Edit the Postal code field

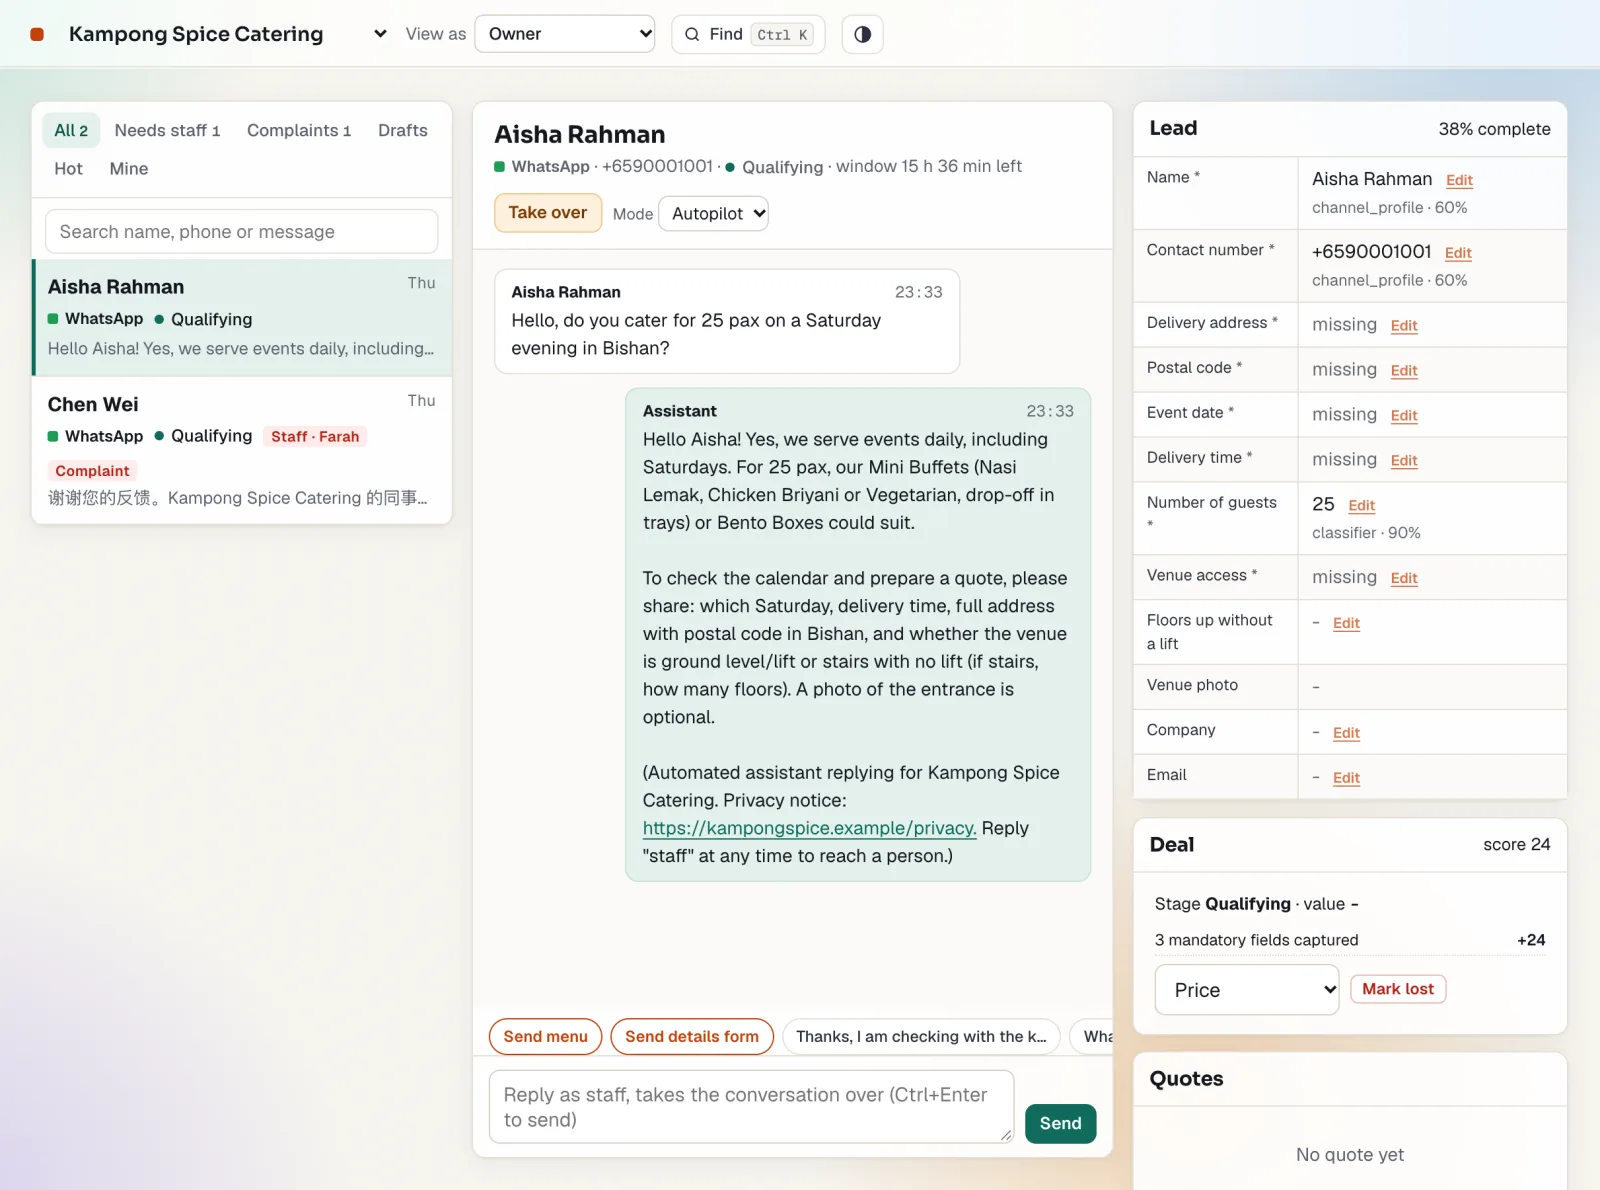[x=1404, y=370]
